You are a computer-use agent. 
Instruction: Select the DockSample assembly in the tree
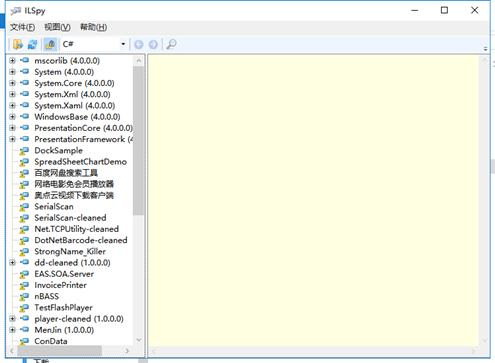tap(58, 150)
